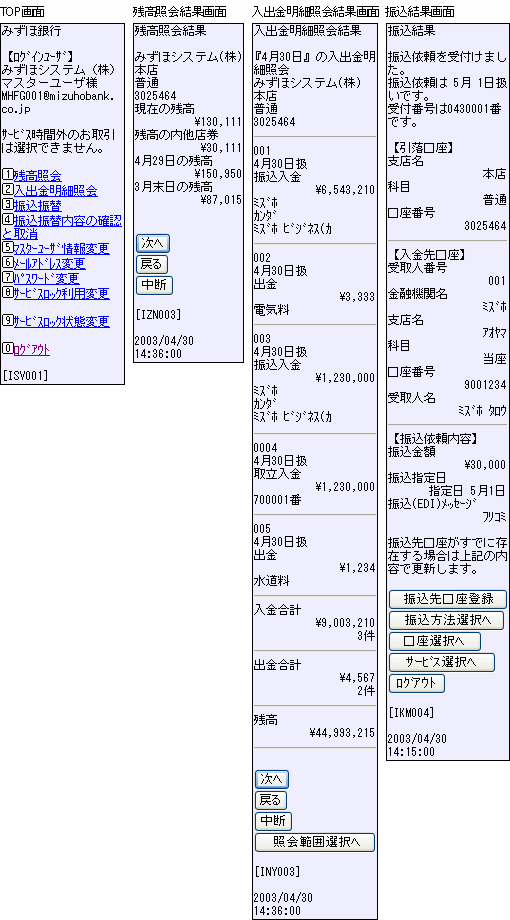
Task: Open the サービスロック状態変更 link
Action: 61,322
